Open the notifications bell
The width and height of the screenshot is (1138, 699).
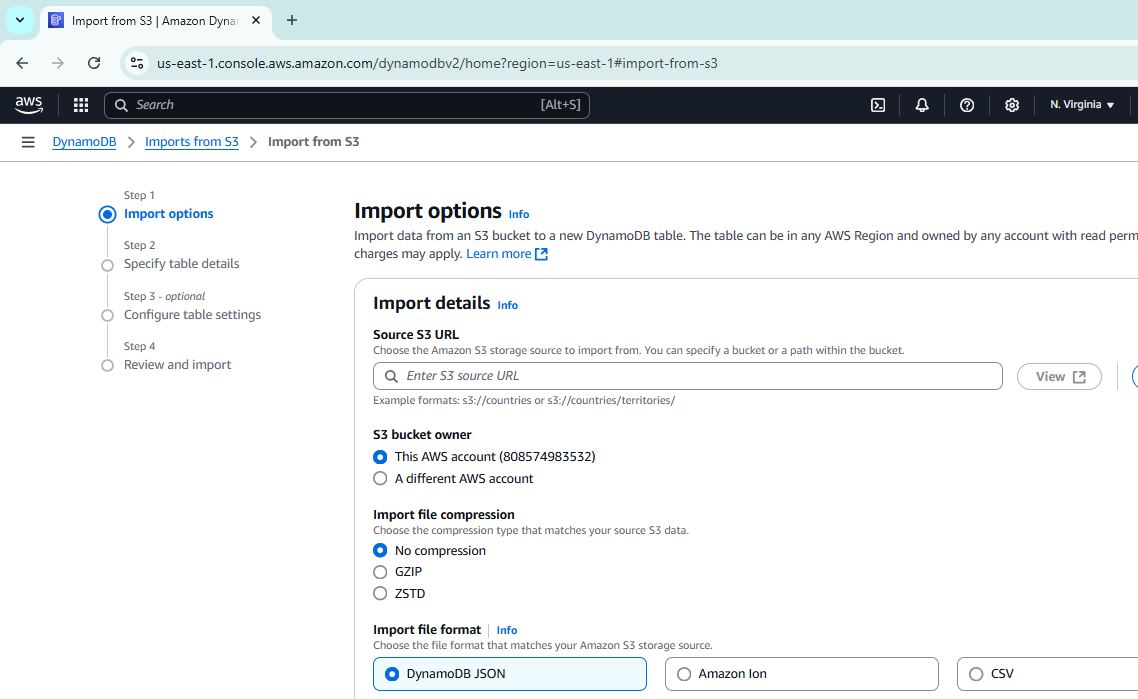click(922, 105)
